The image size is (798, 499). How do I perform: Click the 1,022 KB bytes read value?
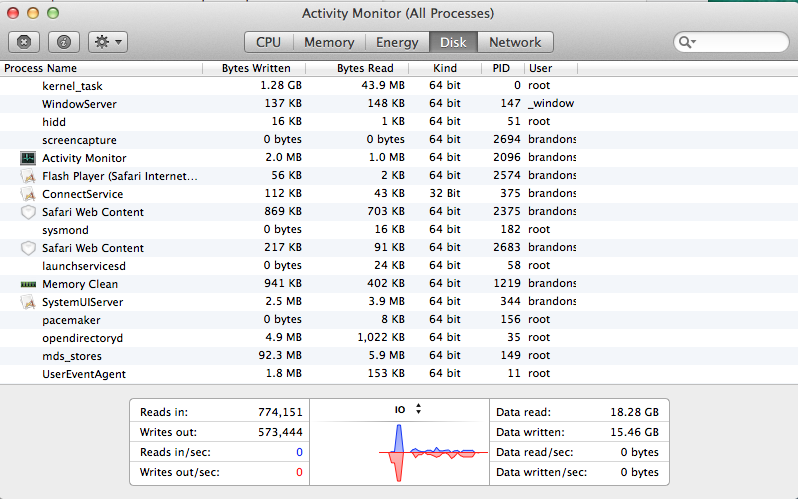(381, 338)
